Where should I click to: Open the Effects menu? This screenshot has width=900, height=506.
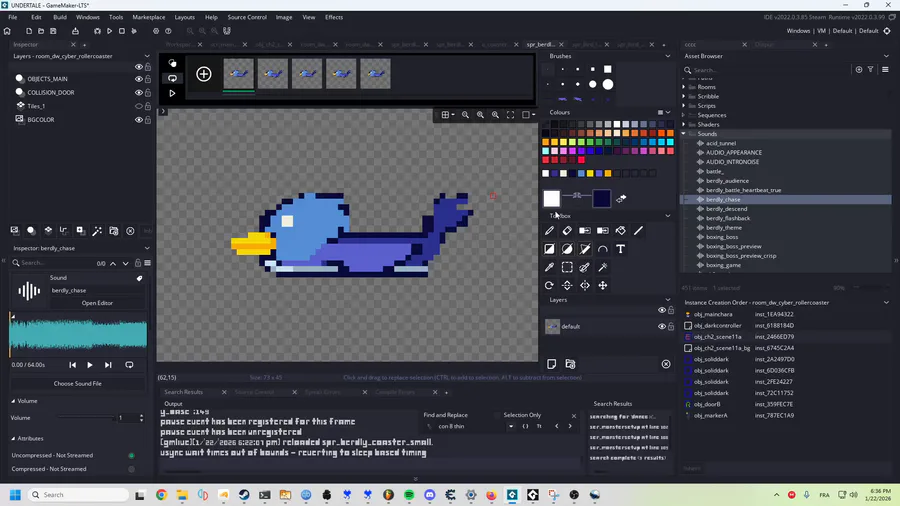point(334,17)
